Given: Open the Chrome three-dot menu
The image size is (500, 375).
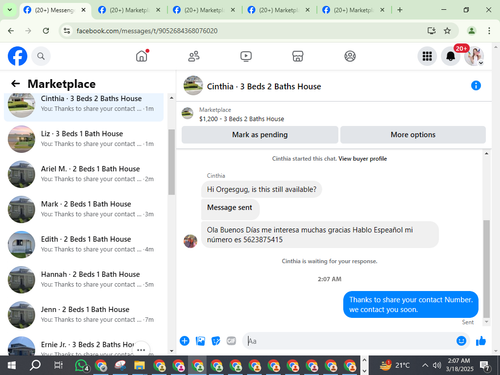Looking at the screenshot, I should (x=489, y=31).
